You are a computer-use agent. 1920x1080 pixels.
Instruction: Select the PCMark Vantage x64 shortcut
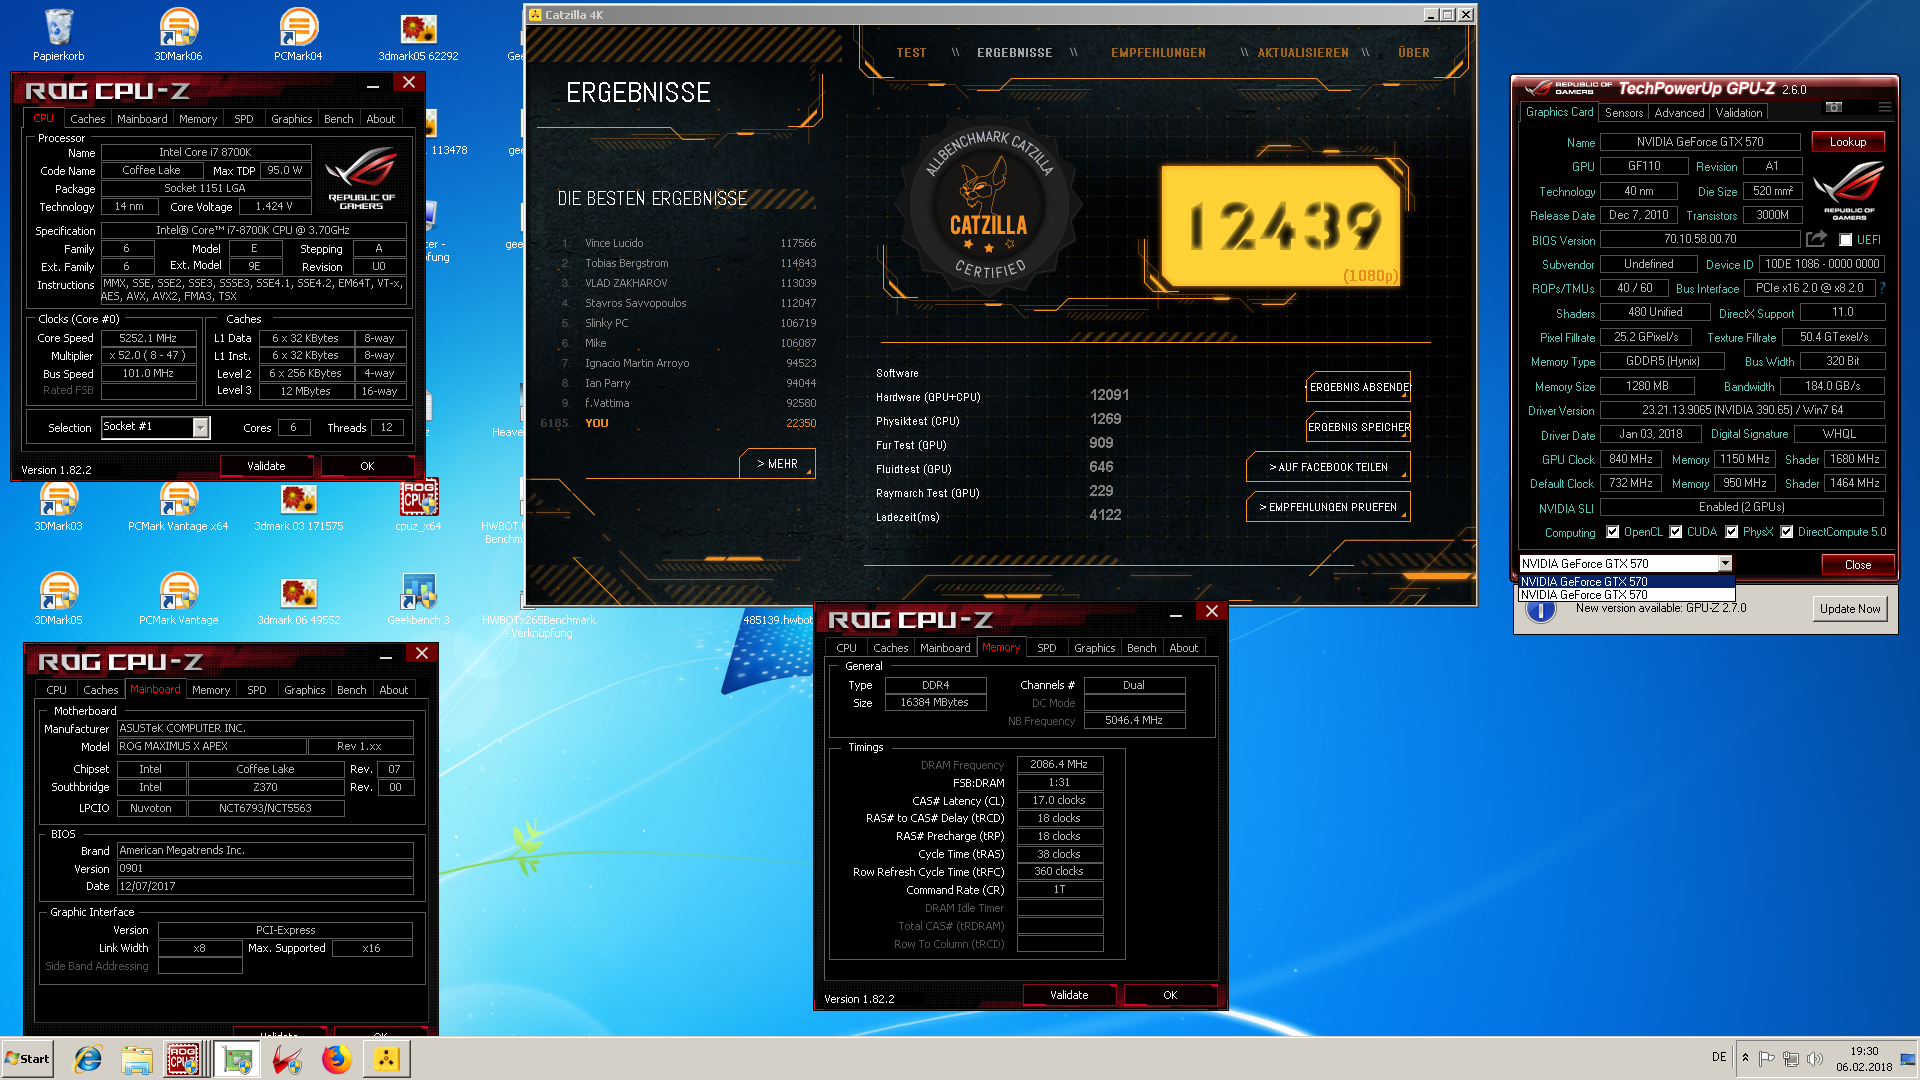coord(179,505)
